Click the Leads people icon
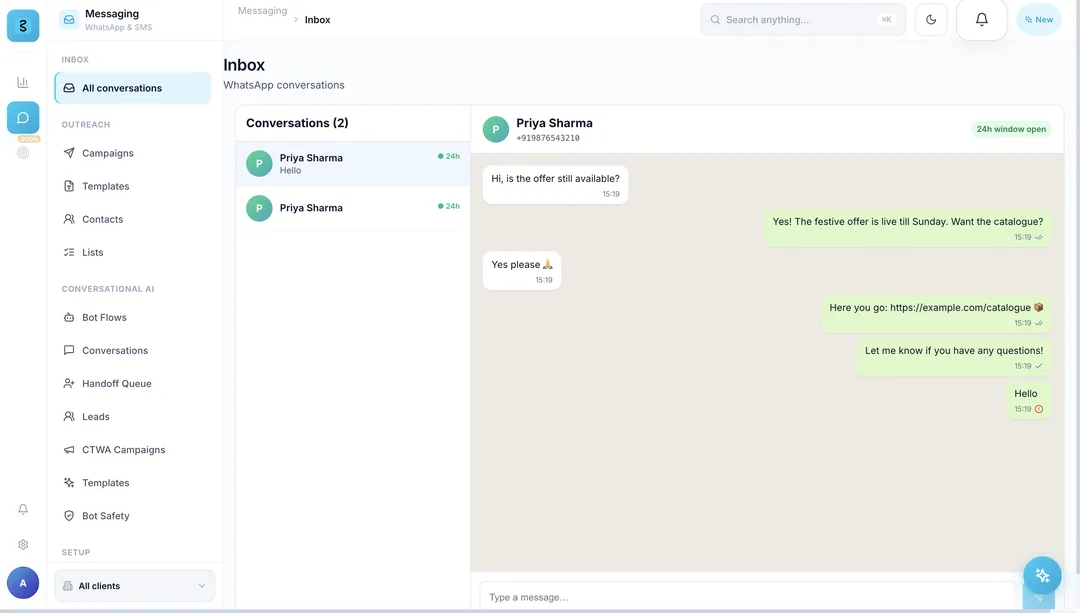1080x613 pixels. tap(69, 417)
